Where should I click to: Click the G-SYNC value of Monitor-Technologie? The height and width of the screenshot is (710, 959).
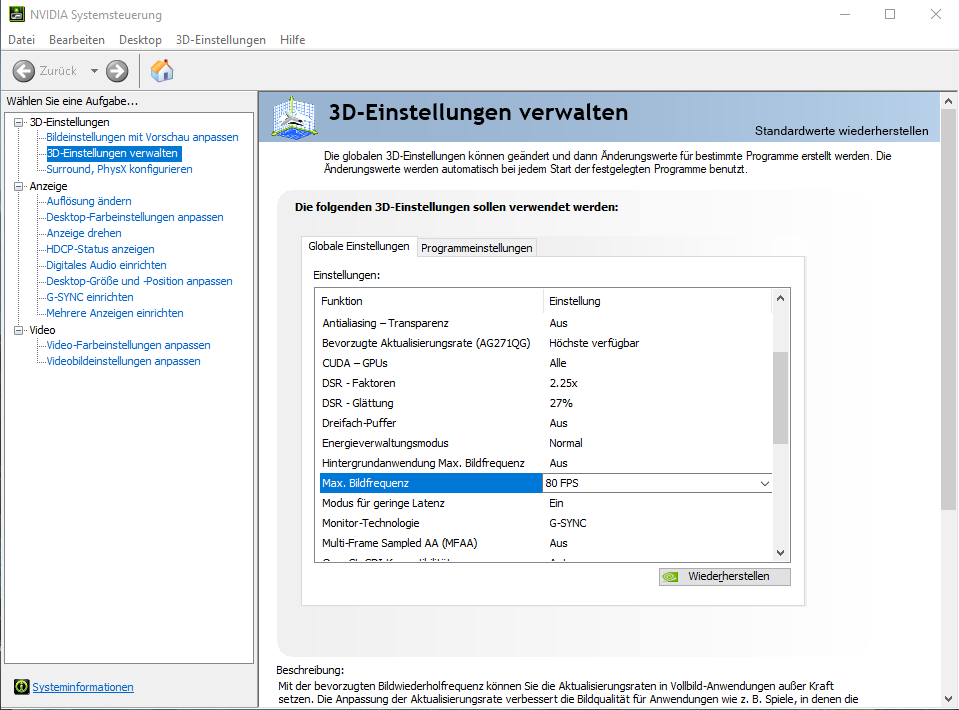[x=568, y=523]
